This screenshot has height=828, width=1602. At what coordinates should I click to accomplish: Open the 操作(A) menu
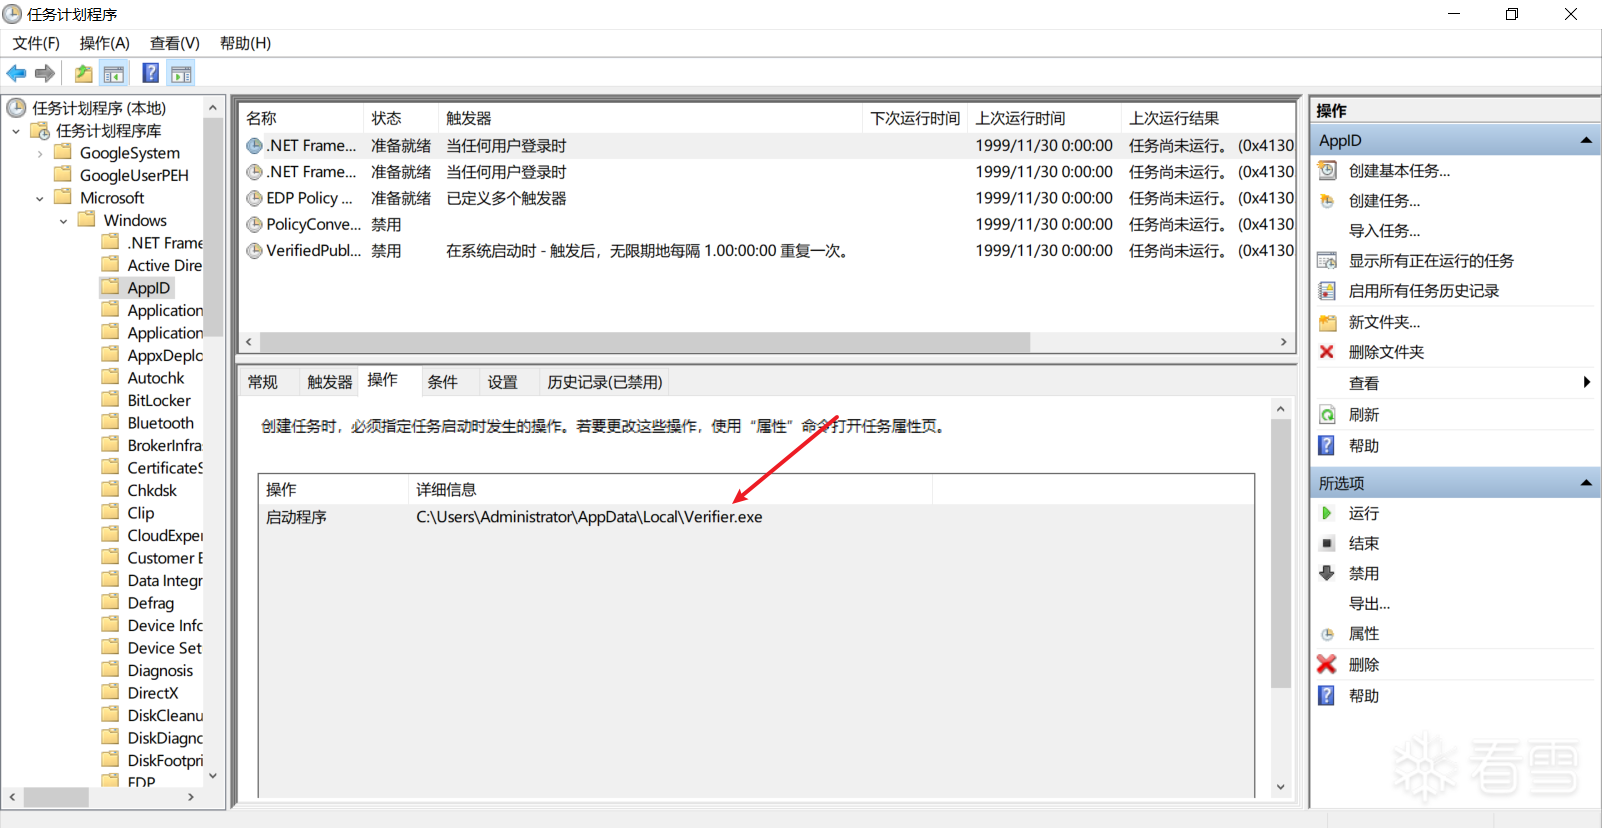coord(104,43)
